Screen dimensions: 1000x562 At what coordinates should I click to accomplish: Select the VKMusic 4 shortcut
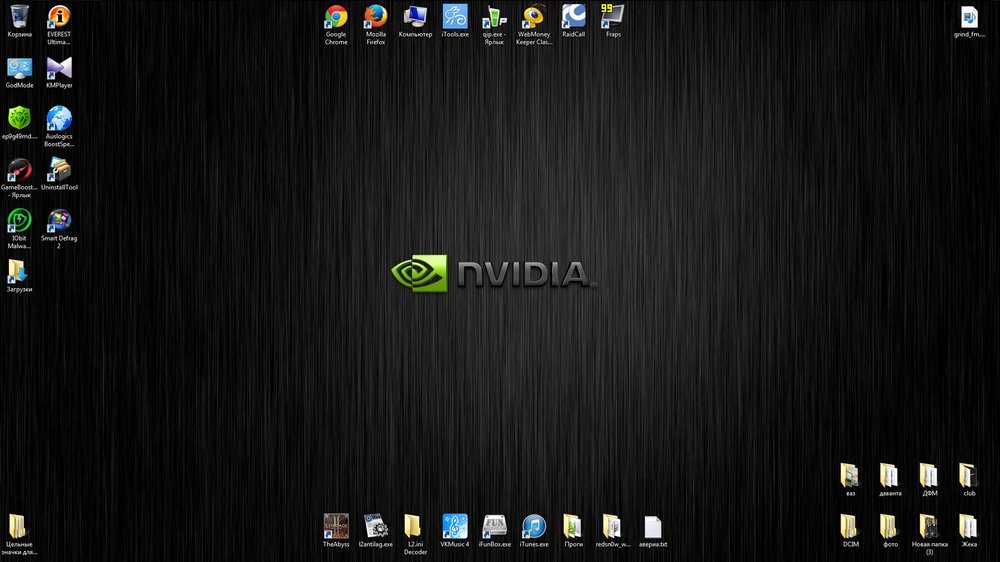[x=455, y=526]
